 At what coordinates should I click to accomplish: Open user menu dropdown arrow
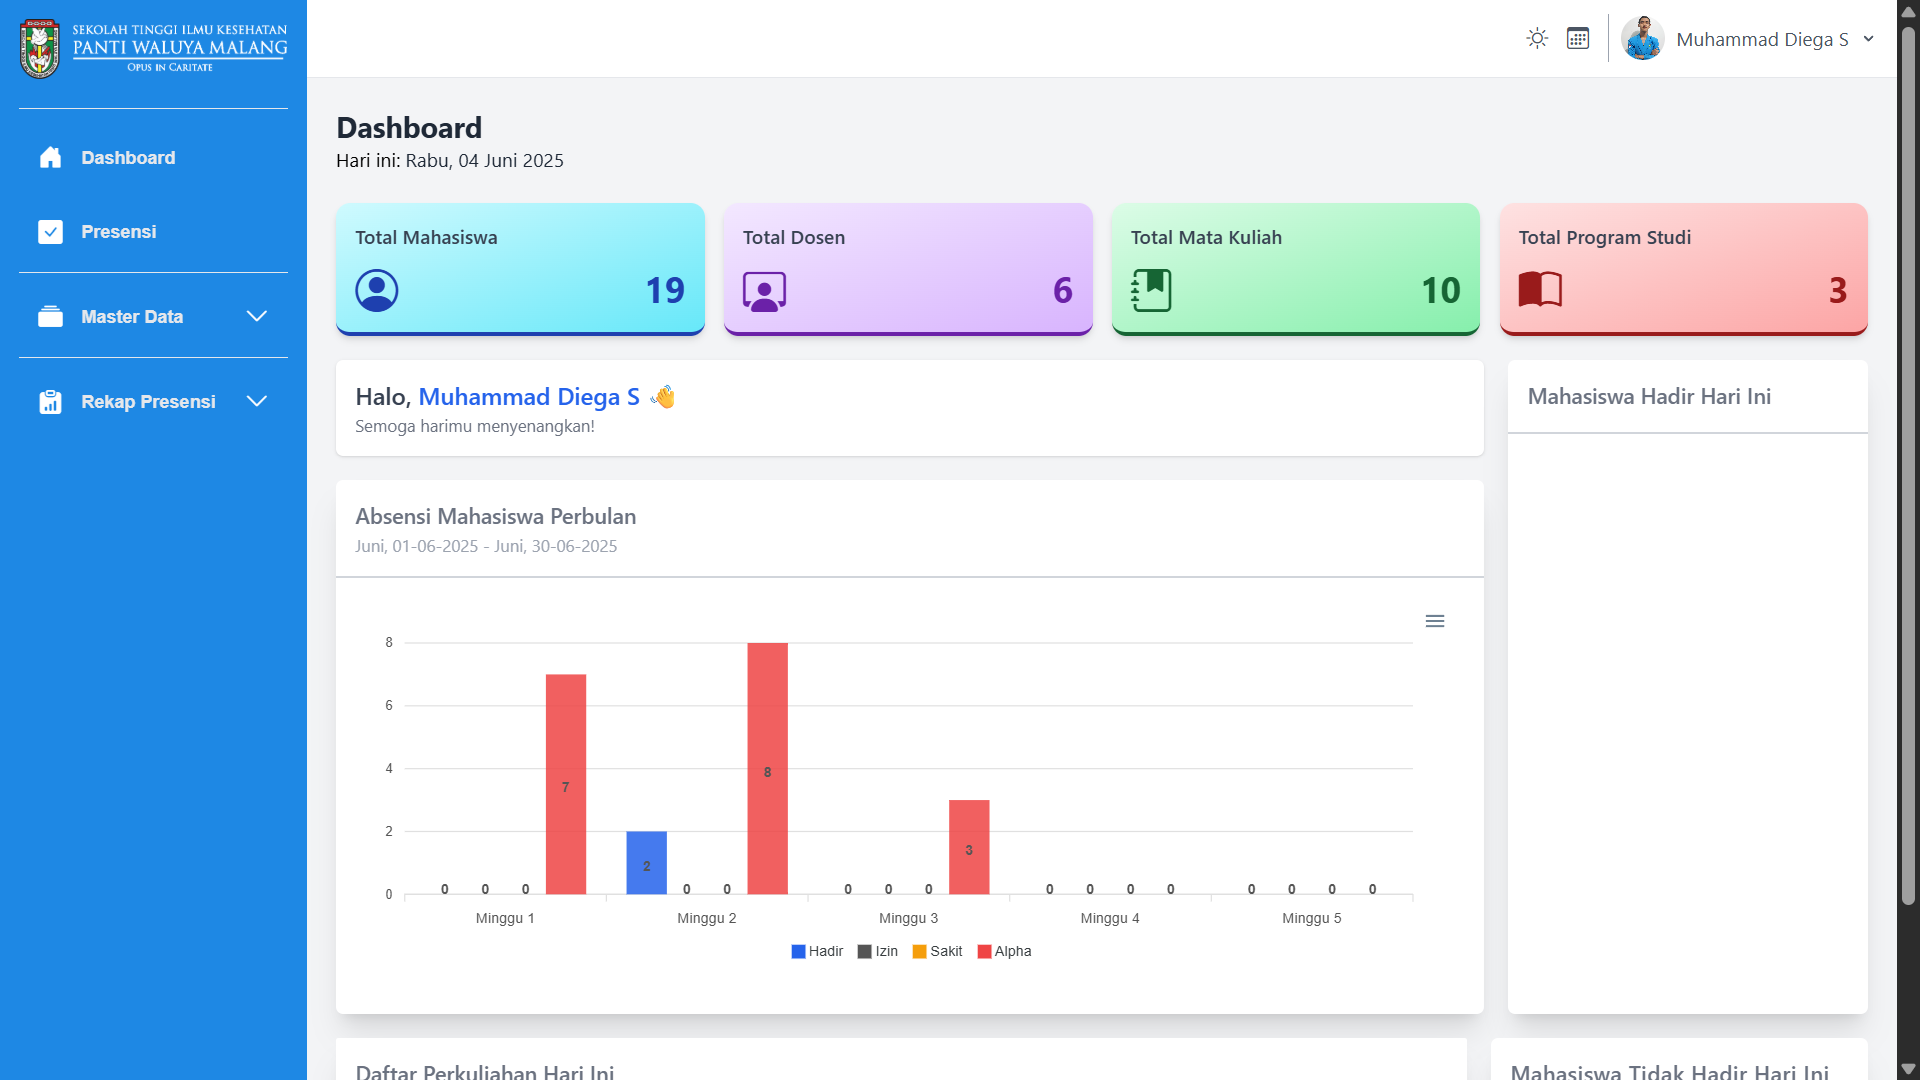pyautogui.click(x=1868, y=39)
